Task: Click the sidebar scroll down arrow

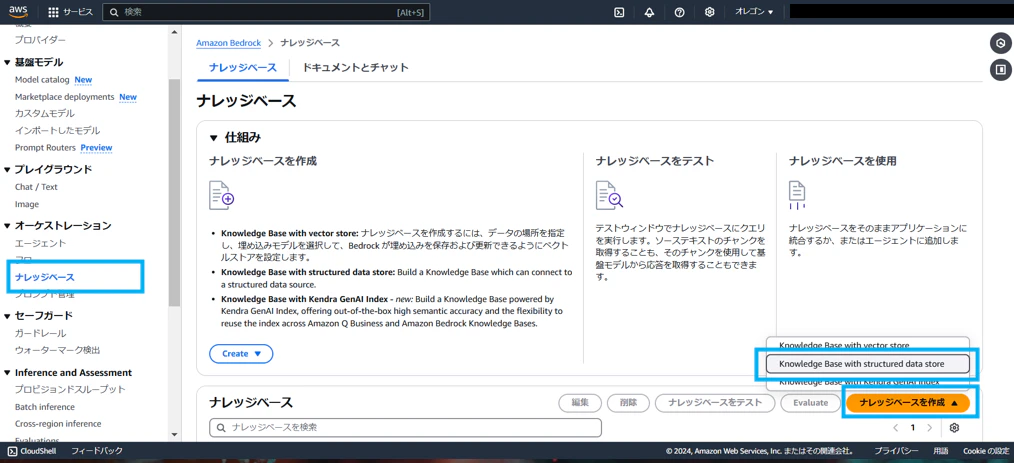Action: pyautogui.click(x=174, y=435)
